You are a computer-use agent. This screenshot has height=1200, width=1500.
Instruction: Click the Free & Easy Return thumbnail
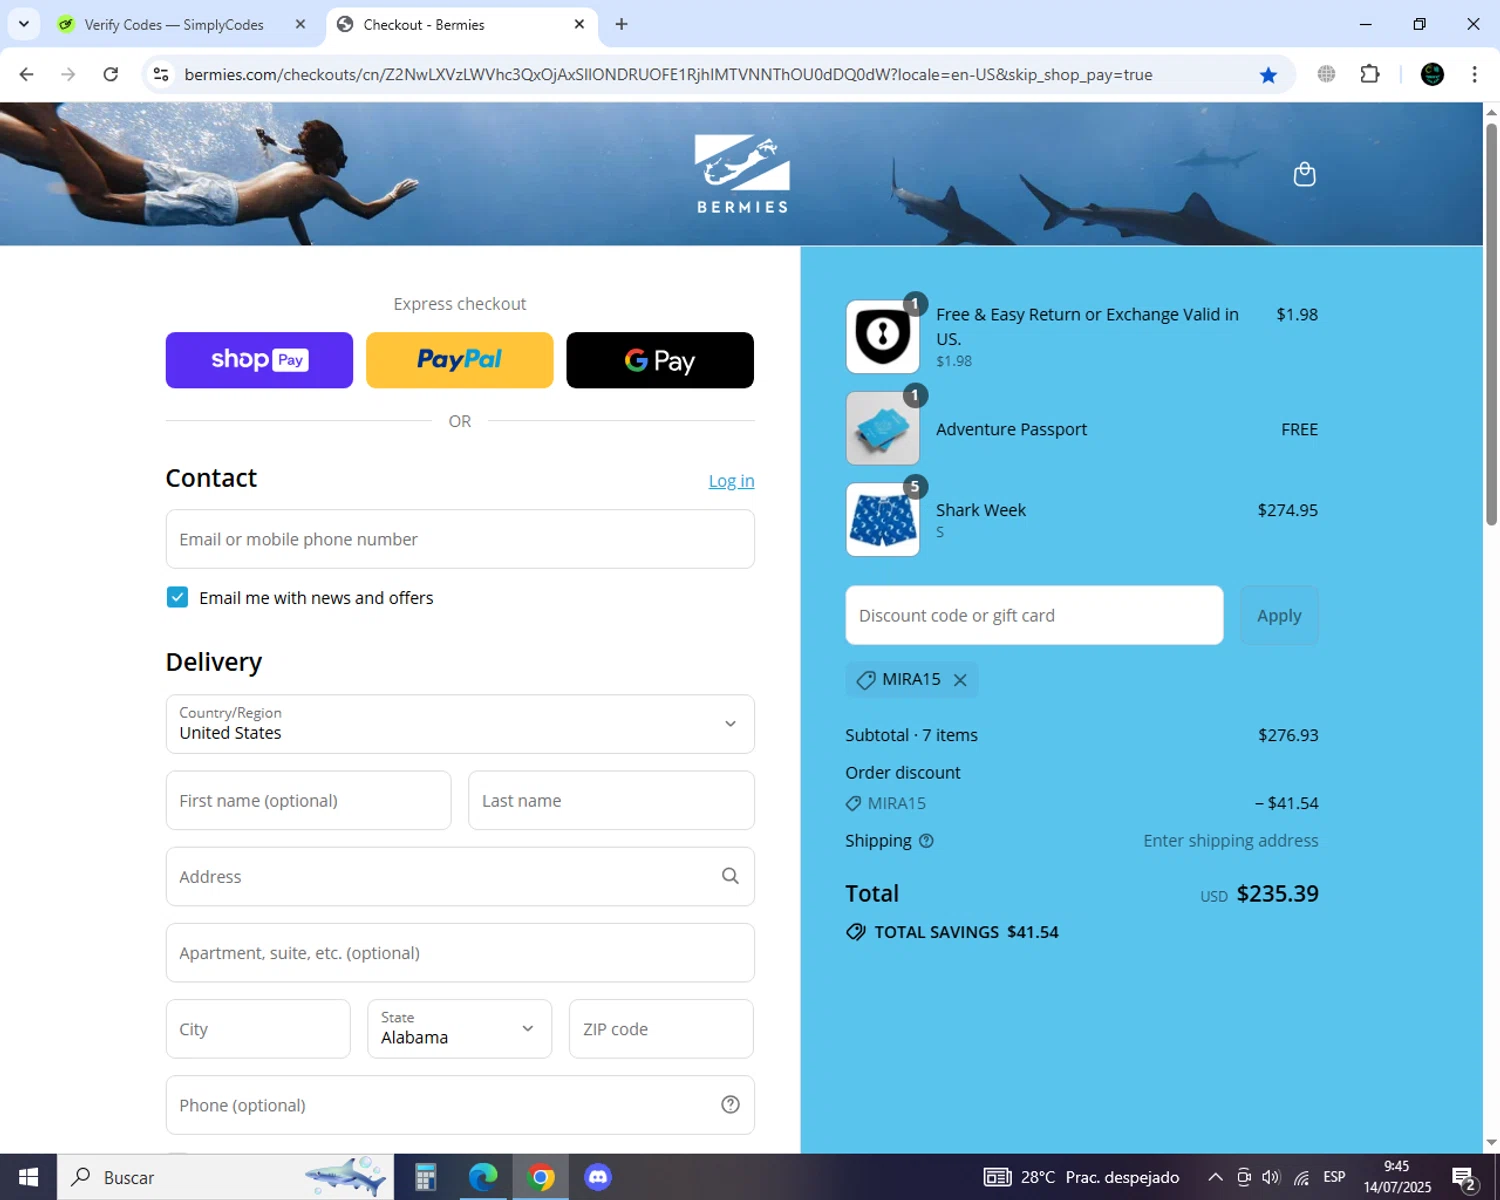pos(883,337)
